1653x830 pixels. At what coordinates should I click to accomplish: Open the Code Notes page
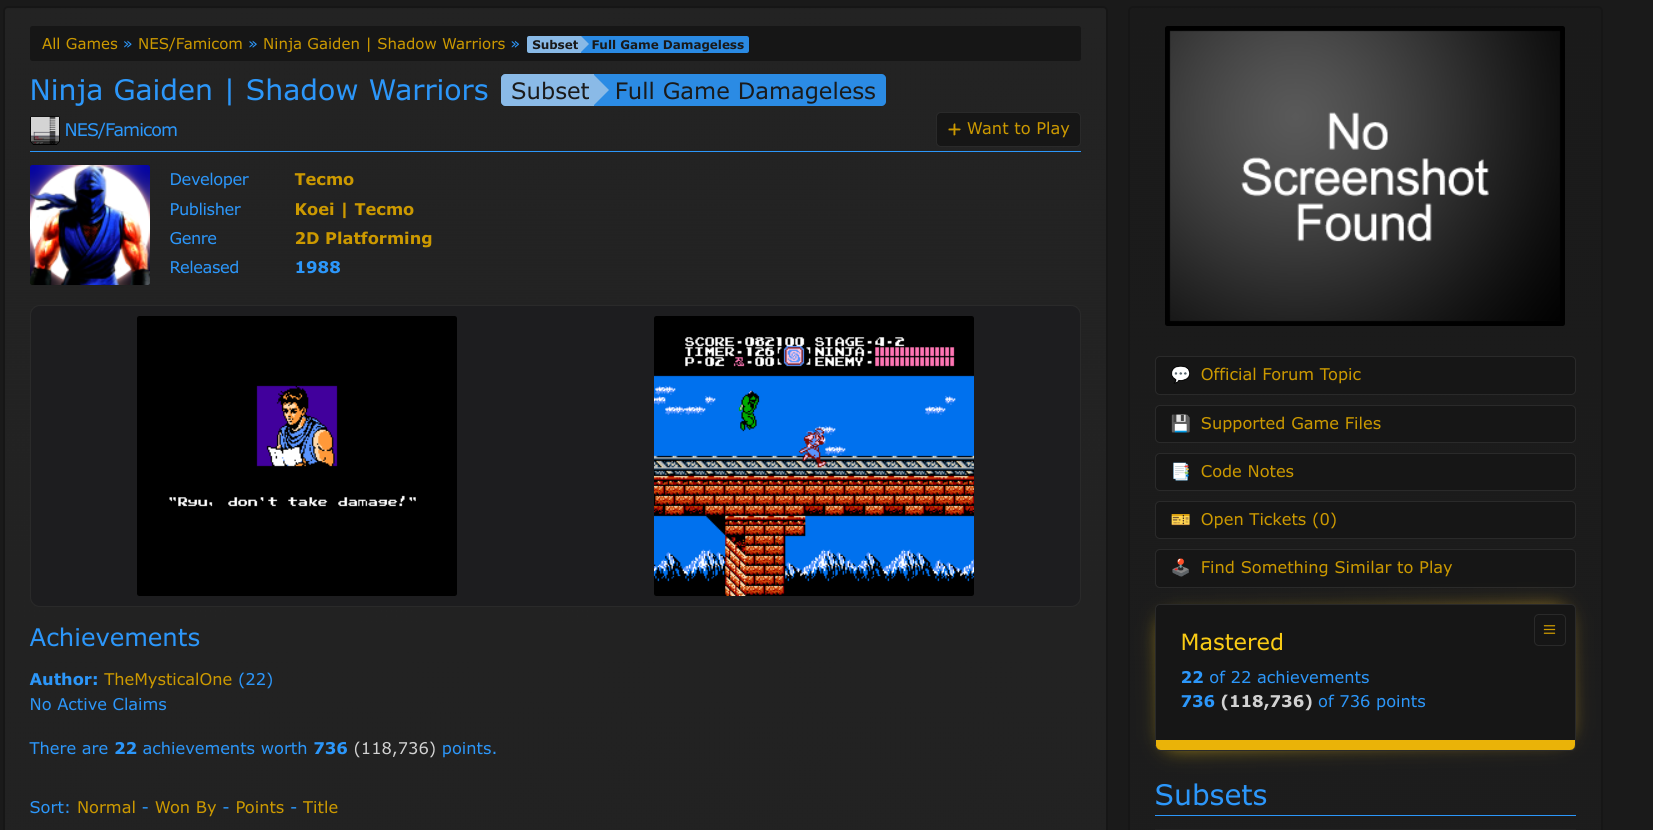click(x=1365, y=471)
